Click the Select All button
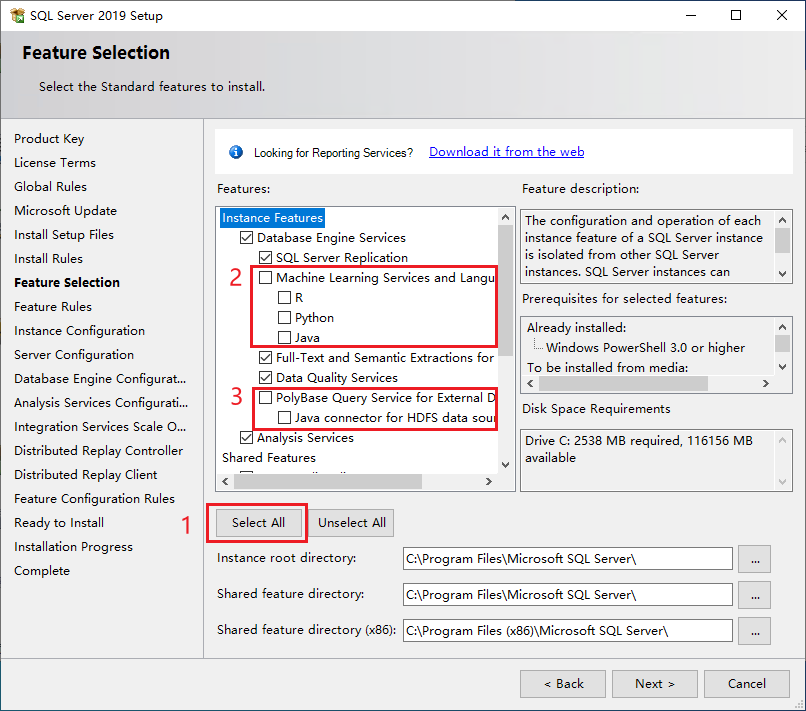The width and height of the screenshot is (806, 711). point(259,523)
